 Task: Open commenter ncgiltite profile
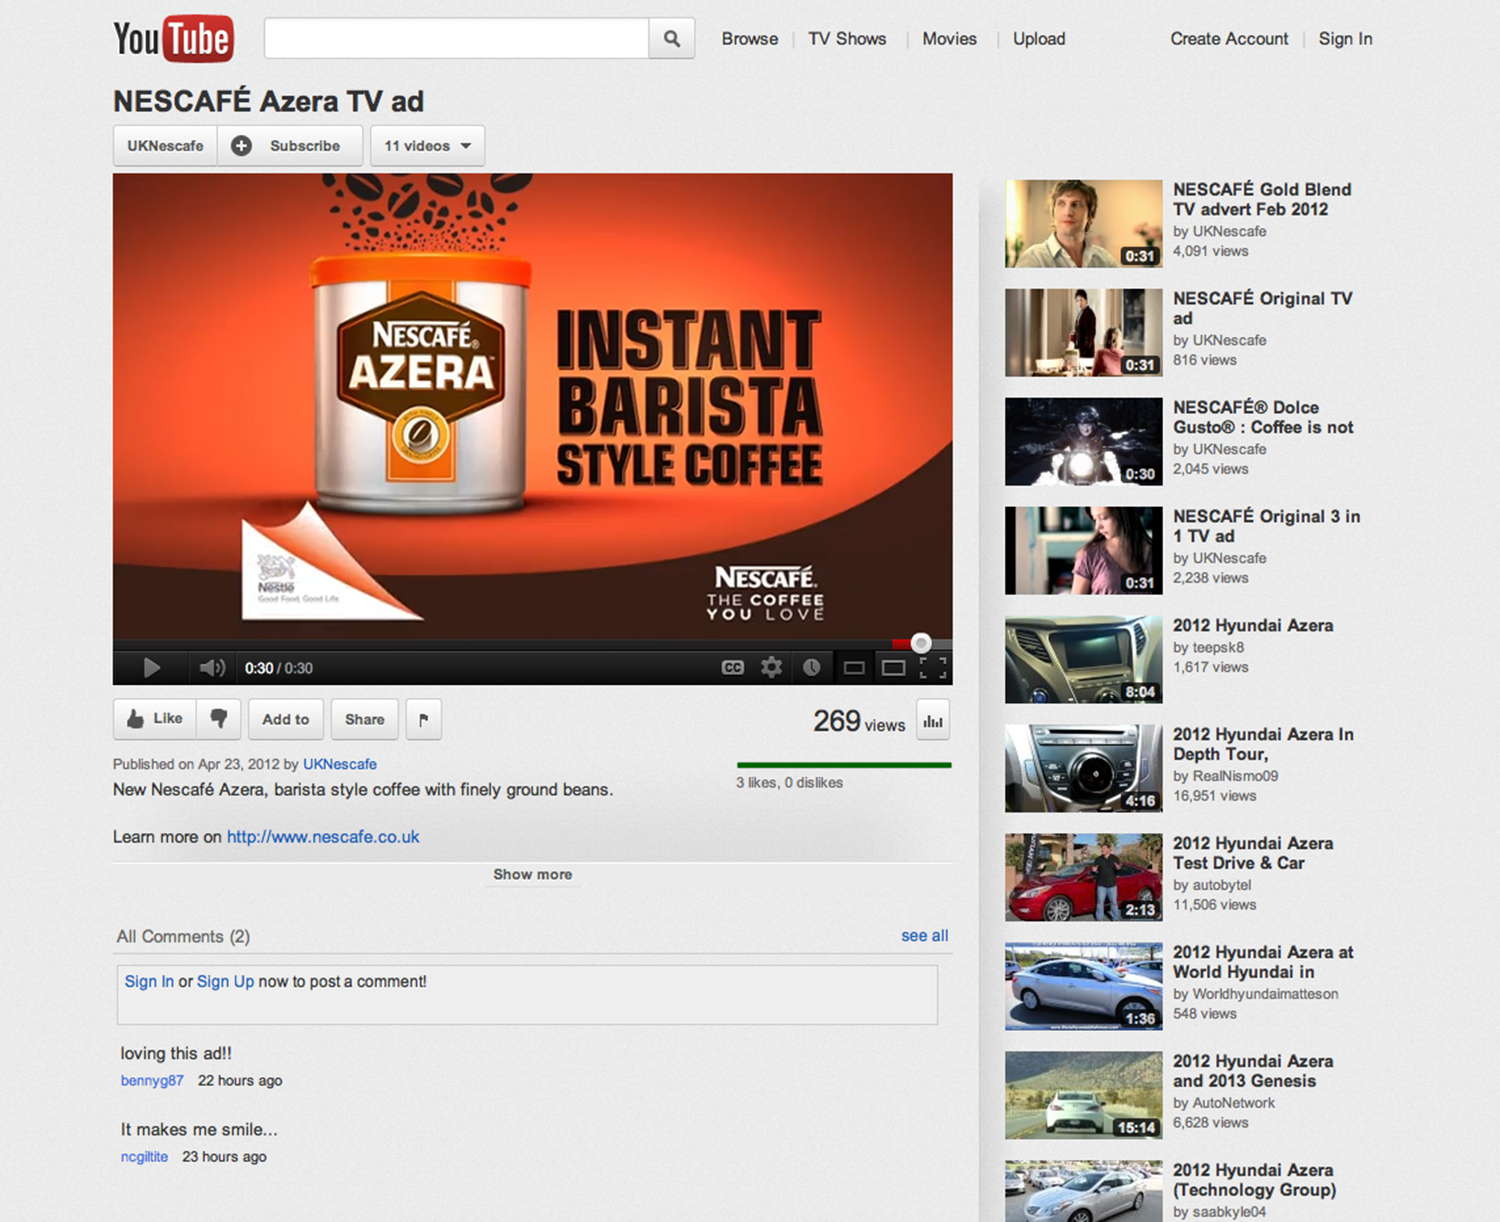coord(144,1157)
